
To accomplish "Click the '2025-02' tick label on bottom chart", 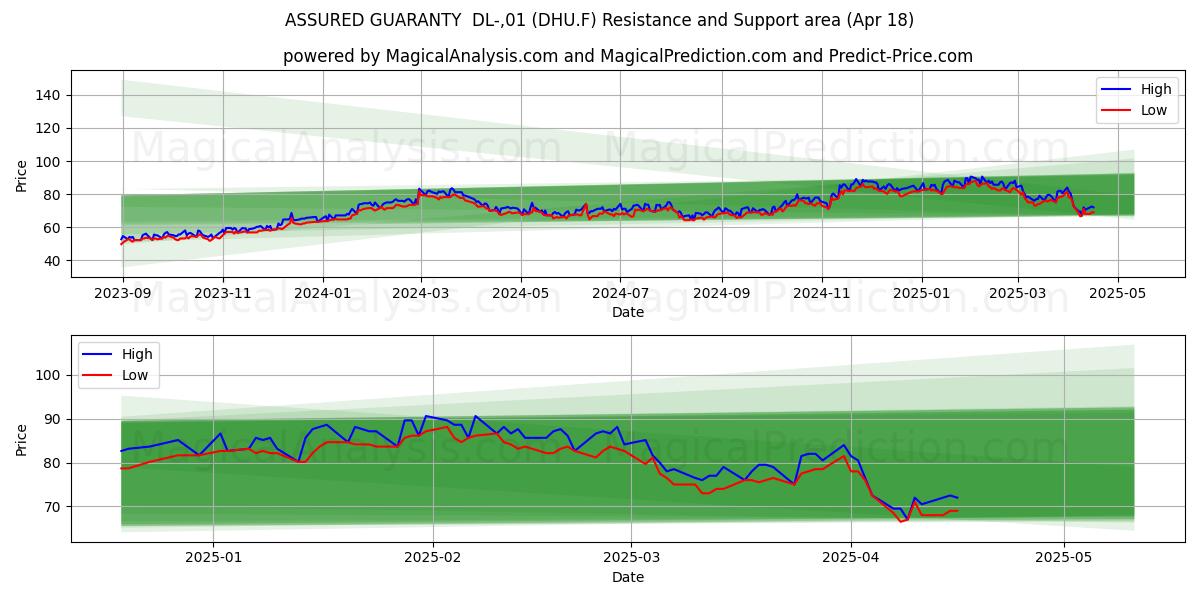I will 433,558.
